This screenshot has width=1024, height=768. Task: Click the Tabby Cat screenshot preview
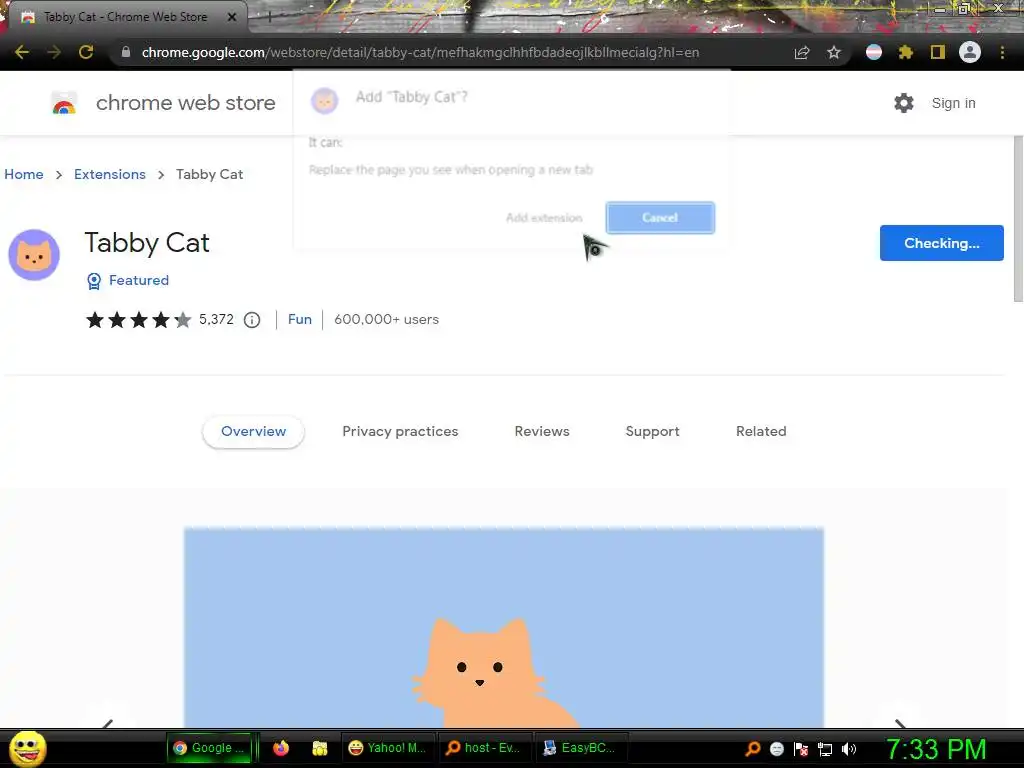click(x=504, y=627)
